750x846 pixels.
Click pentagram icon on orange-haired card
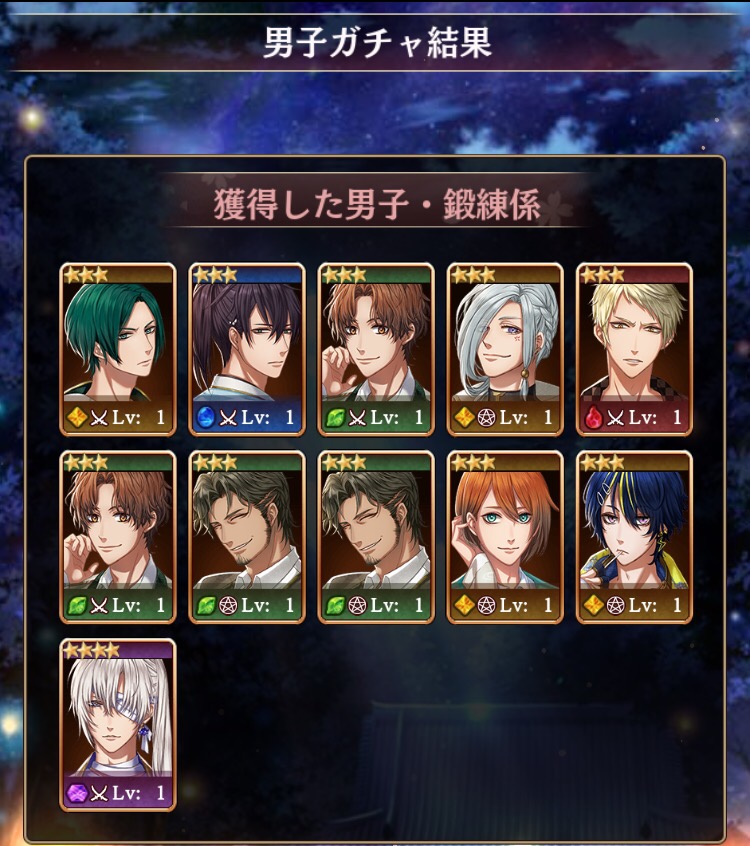(x=486, y=605)
